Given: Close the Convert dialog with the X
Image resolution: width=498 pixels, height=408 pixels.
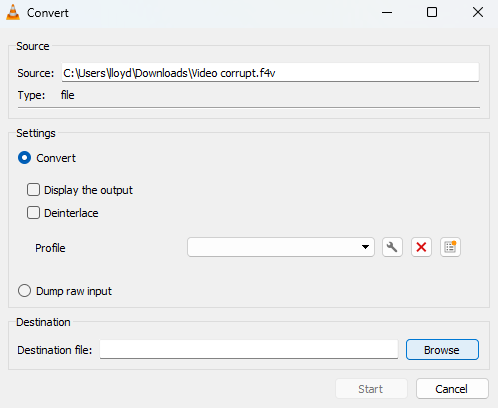Looking at the screenshot, I should tap(478, 13).
